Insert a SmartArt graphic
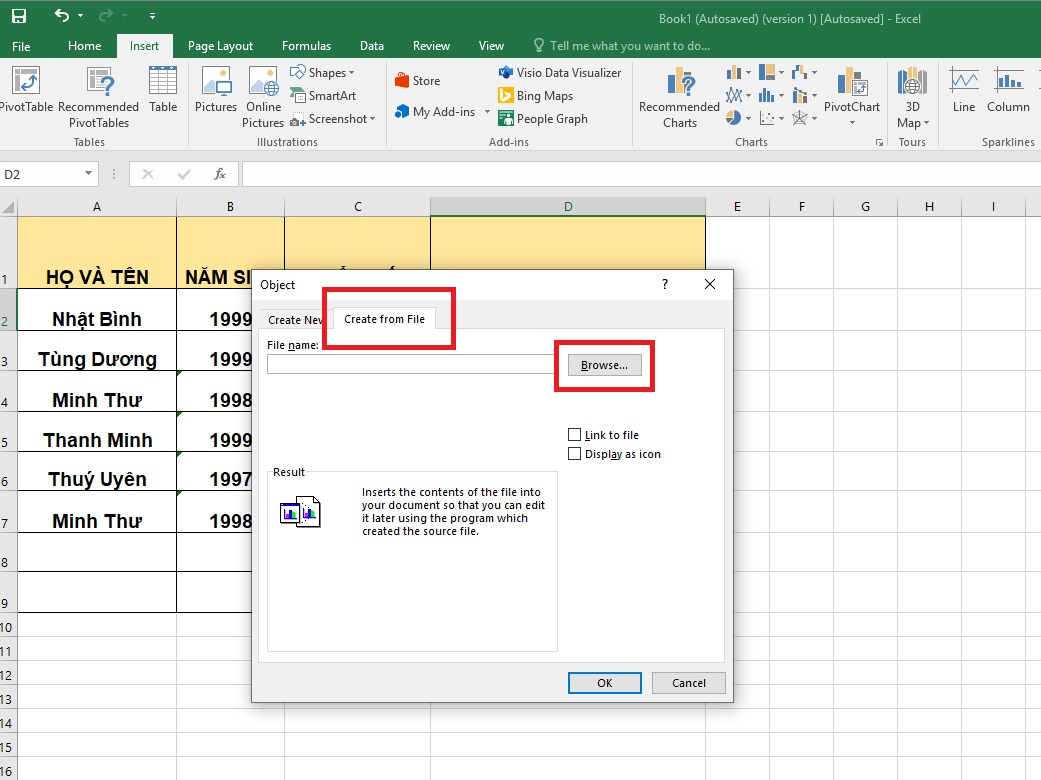Screen dimensions: 1041x780 [323, 96]
